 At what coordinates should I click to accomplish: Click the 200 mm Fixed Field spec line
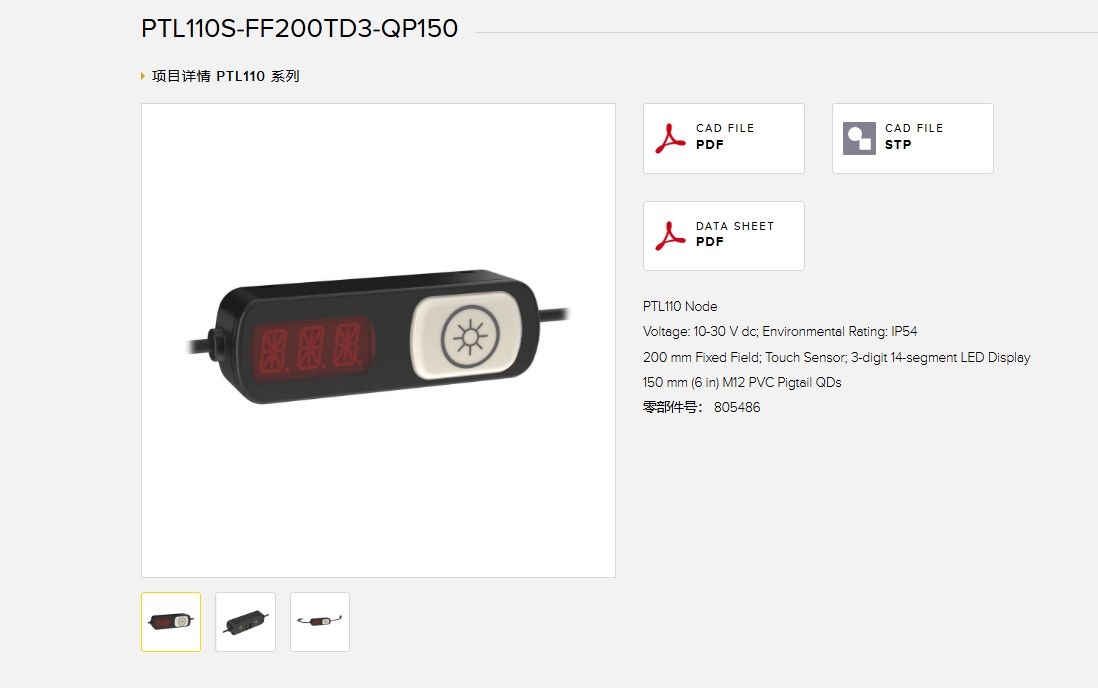pos(837,357)
